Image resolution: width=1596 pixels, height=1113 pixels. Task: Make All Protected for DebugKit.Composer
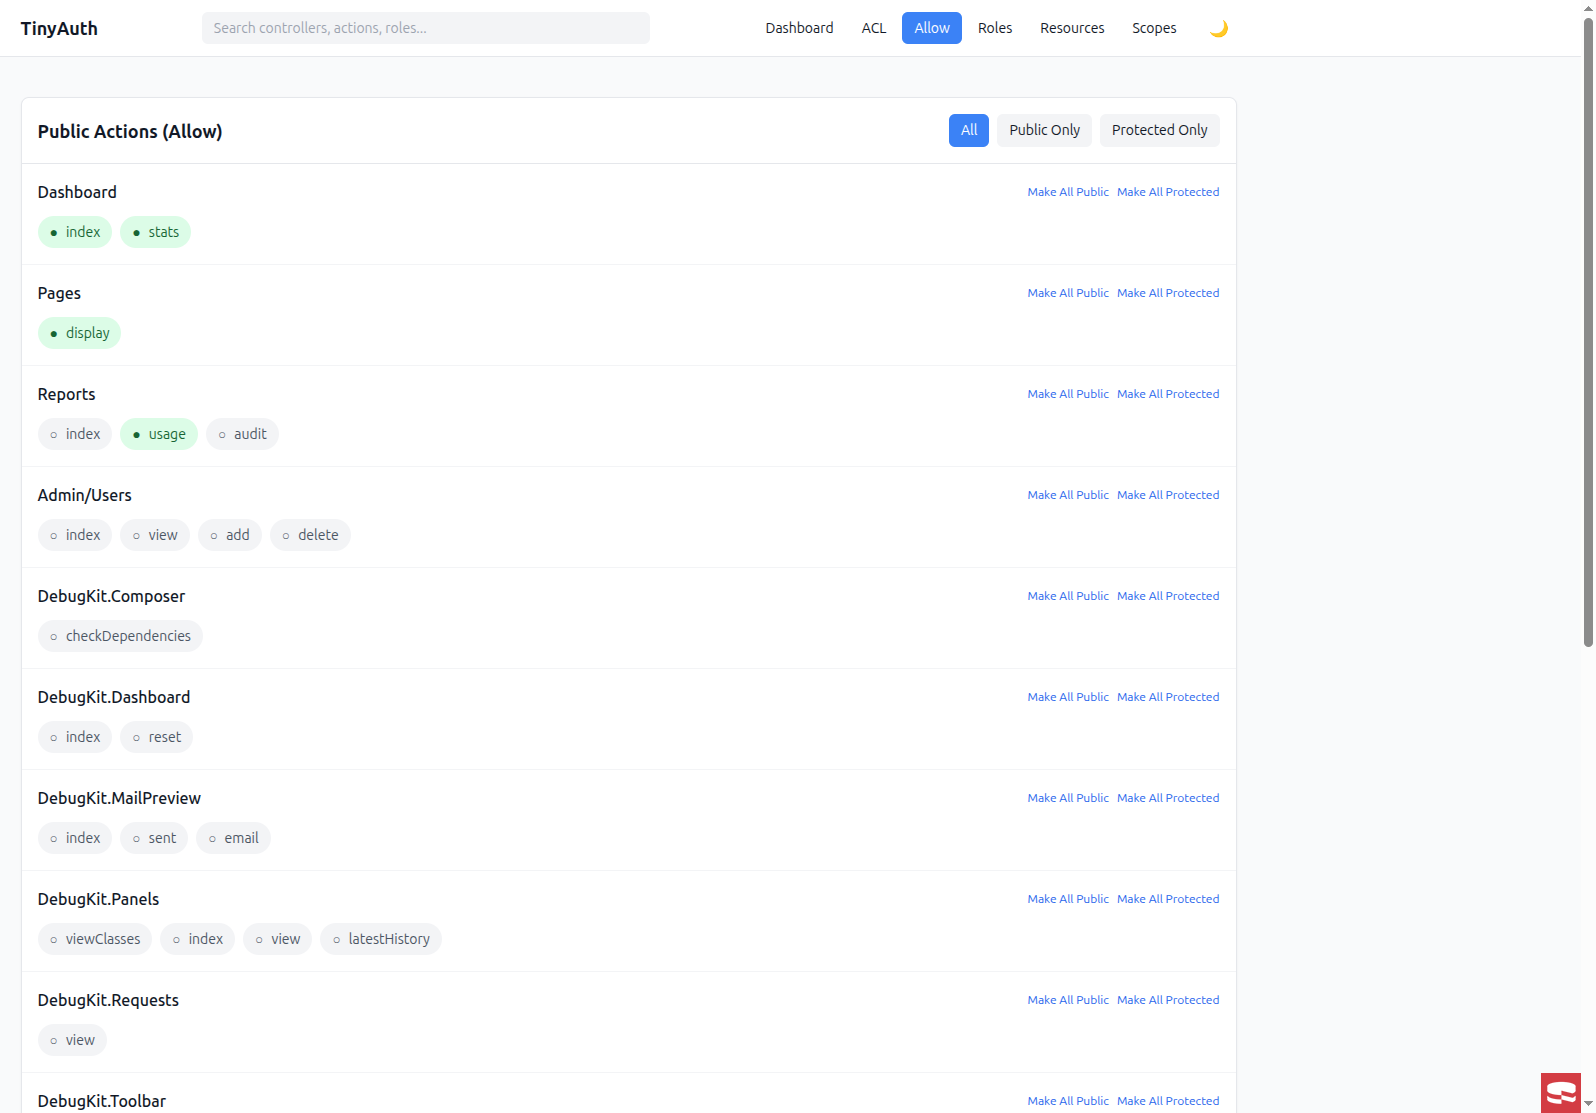click(1168, 596)
